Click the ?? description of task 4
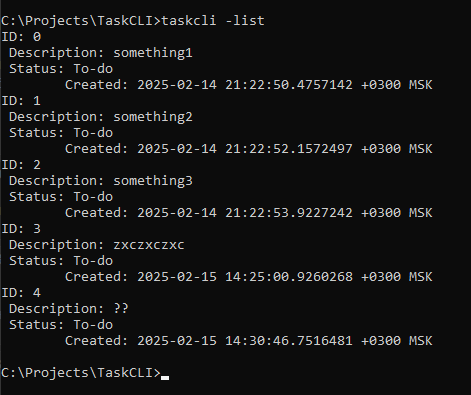The width and height of the screenshot is (471, 395). click(x=121, y=308)
